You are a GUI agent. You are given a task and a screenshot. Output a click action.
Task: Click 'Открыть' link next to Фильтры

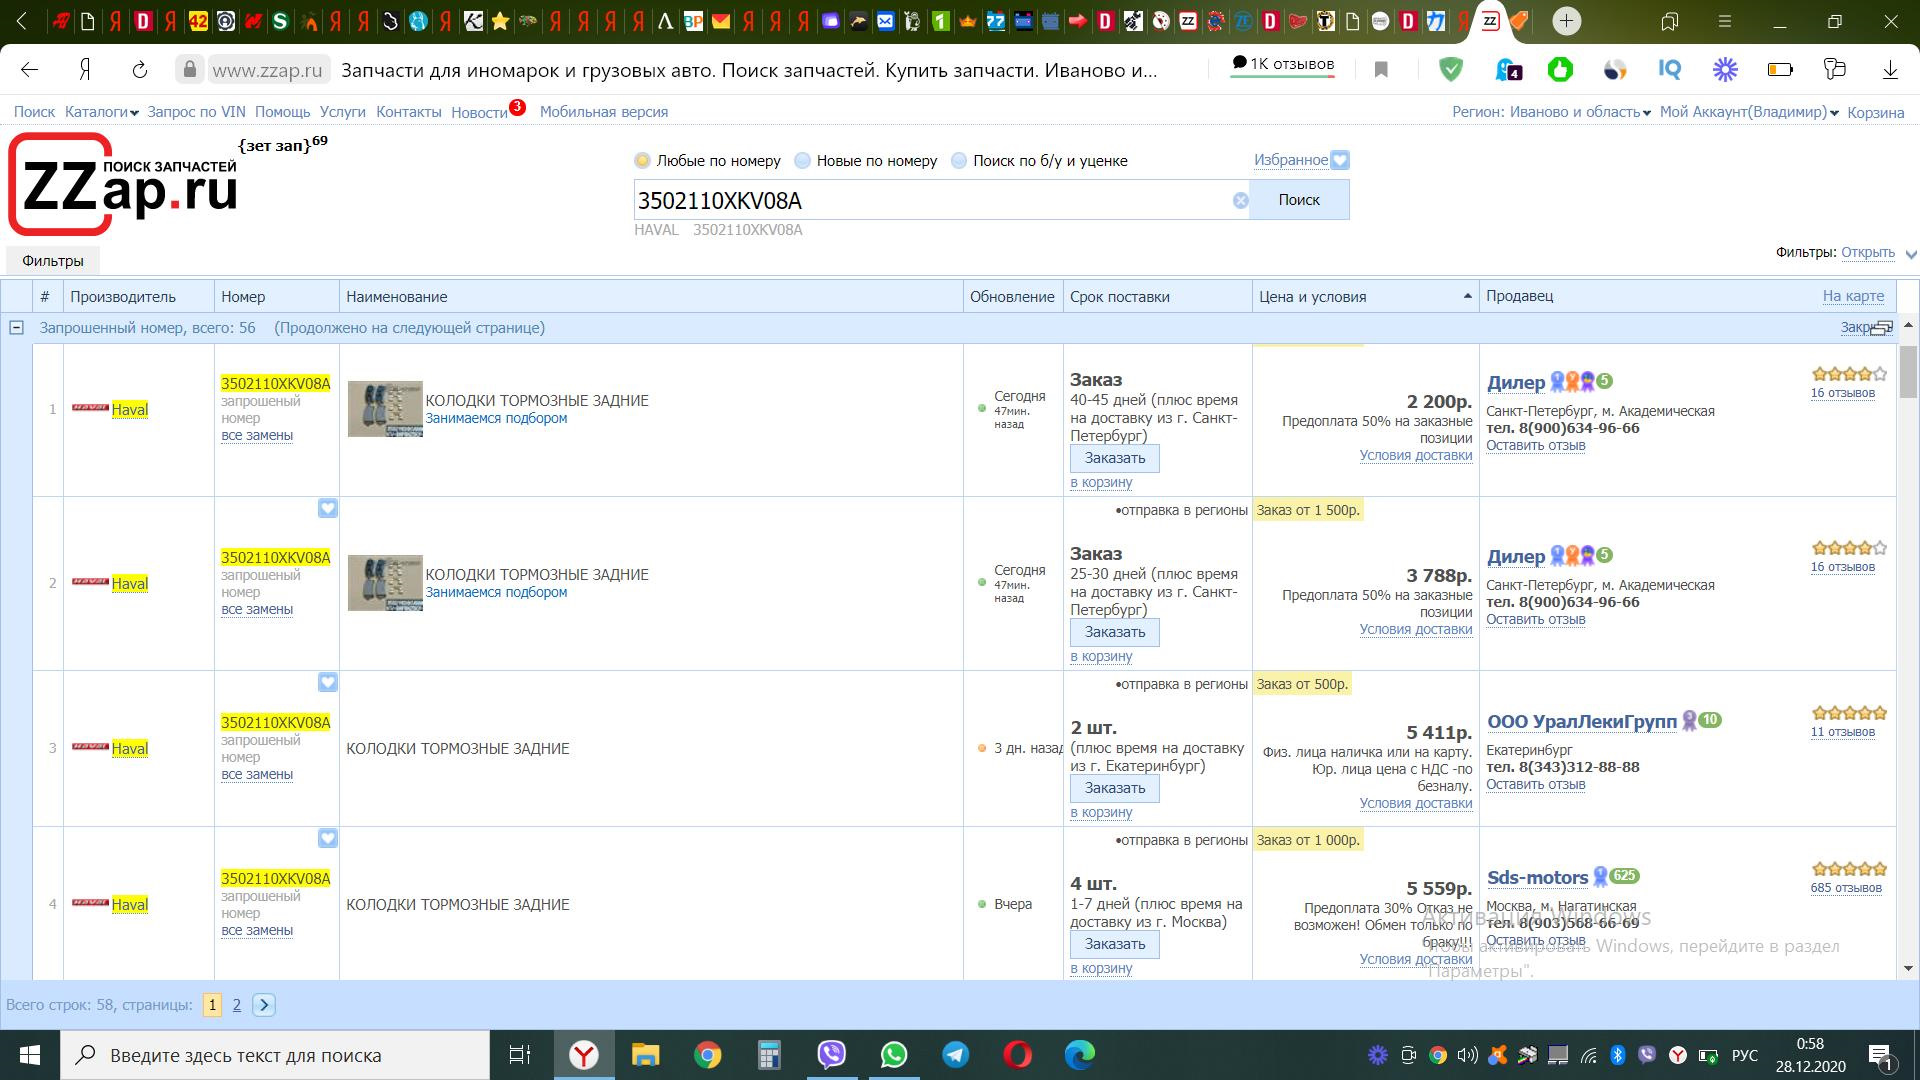pos(1868,252)
